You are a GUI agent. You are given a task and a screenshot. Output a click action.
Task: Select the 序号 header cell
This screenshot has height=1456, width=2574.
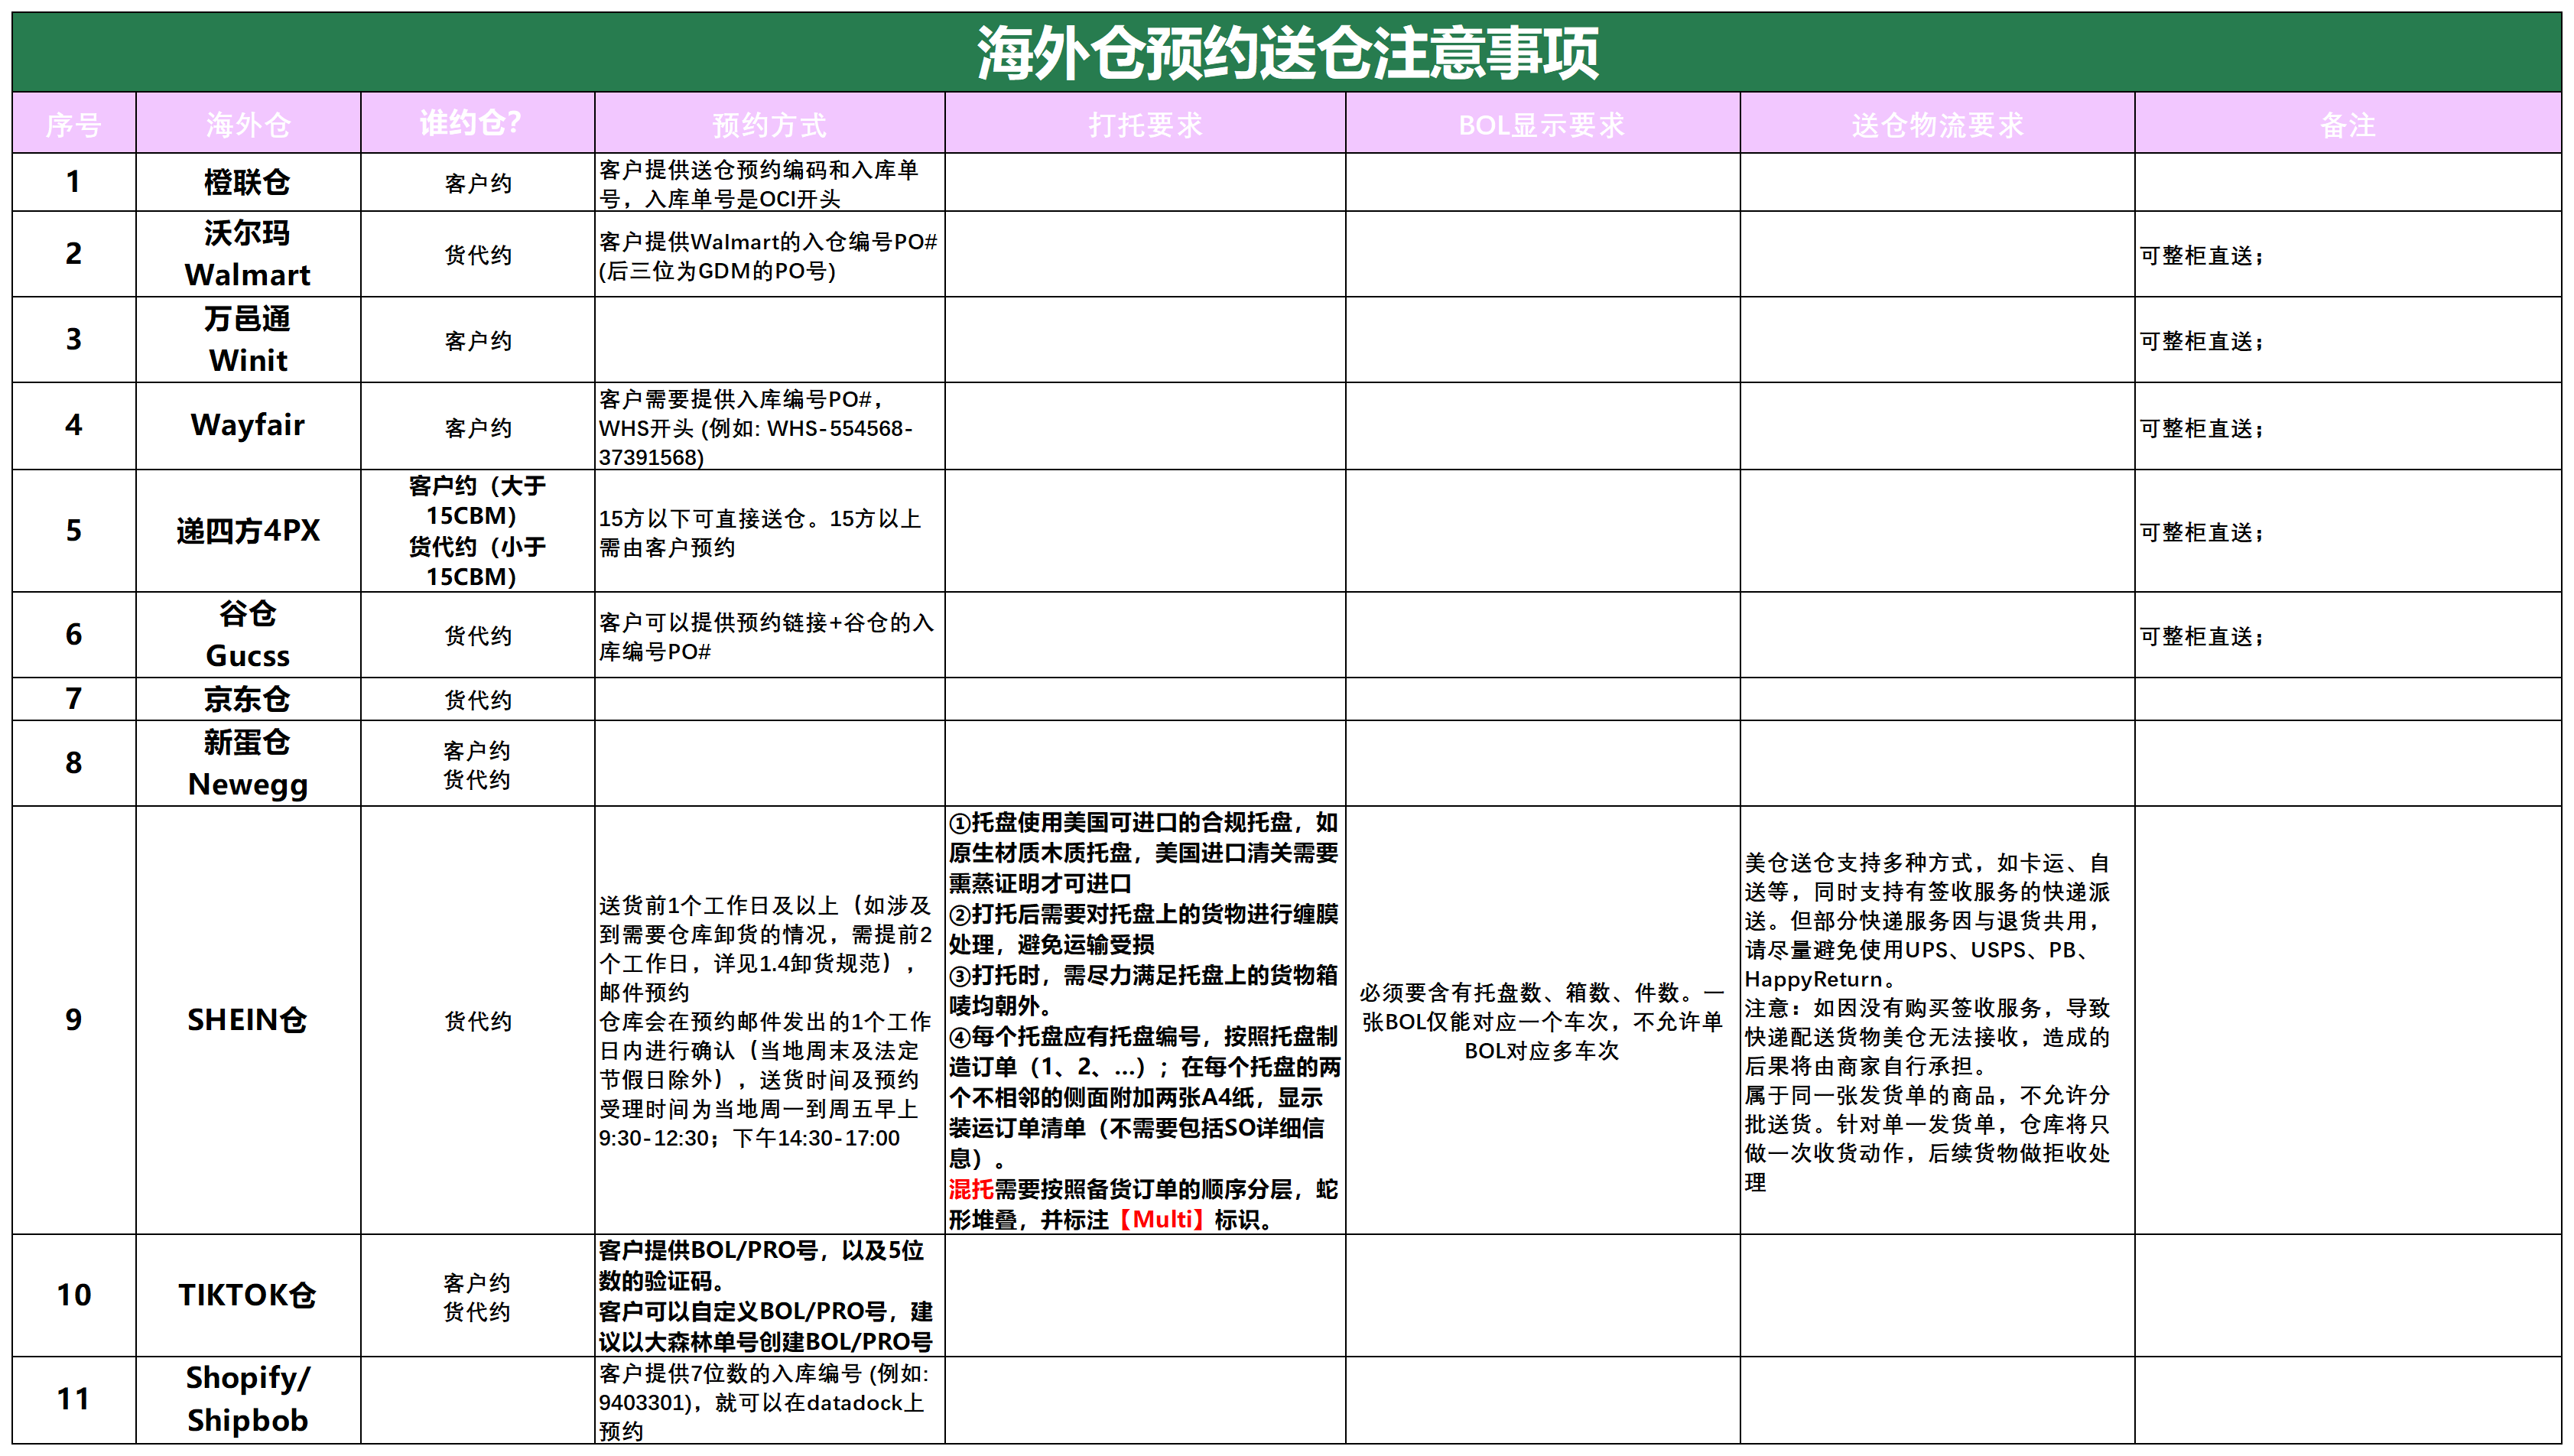[73, 124]
